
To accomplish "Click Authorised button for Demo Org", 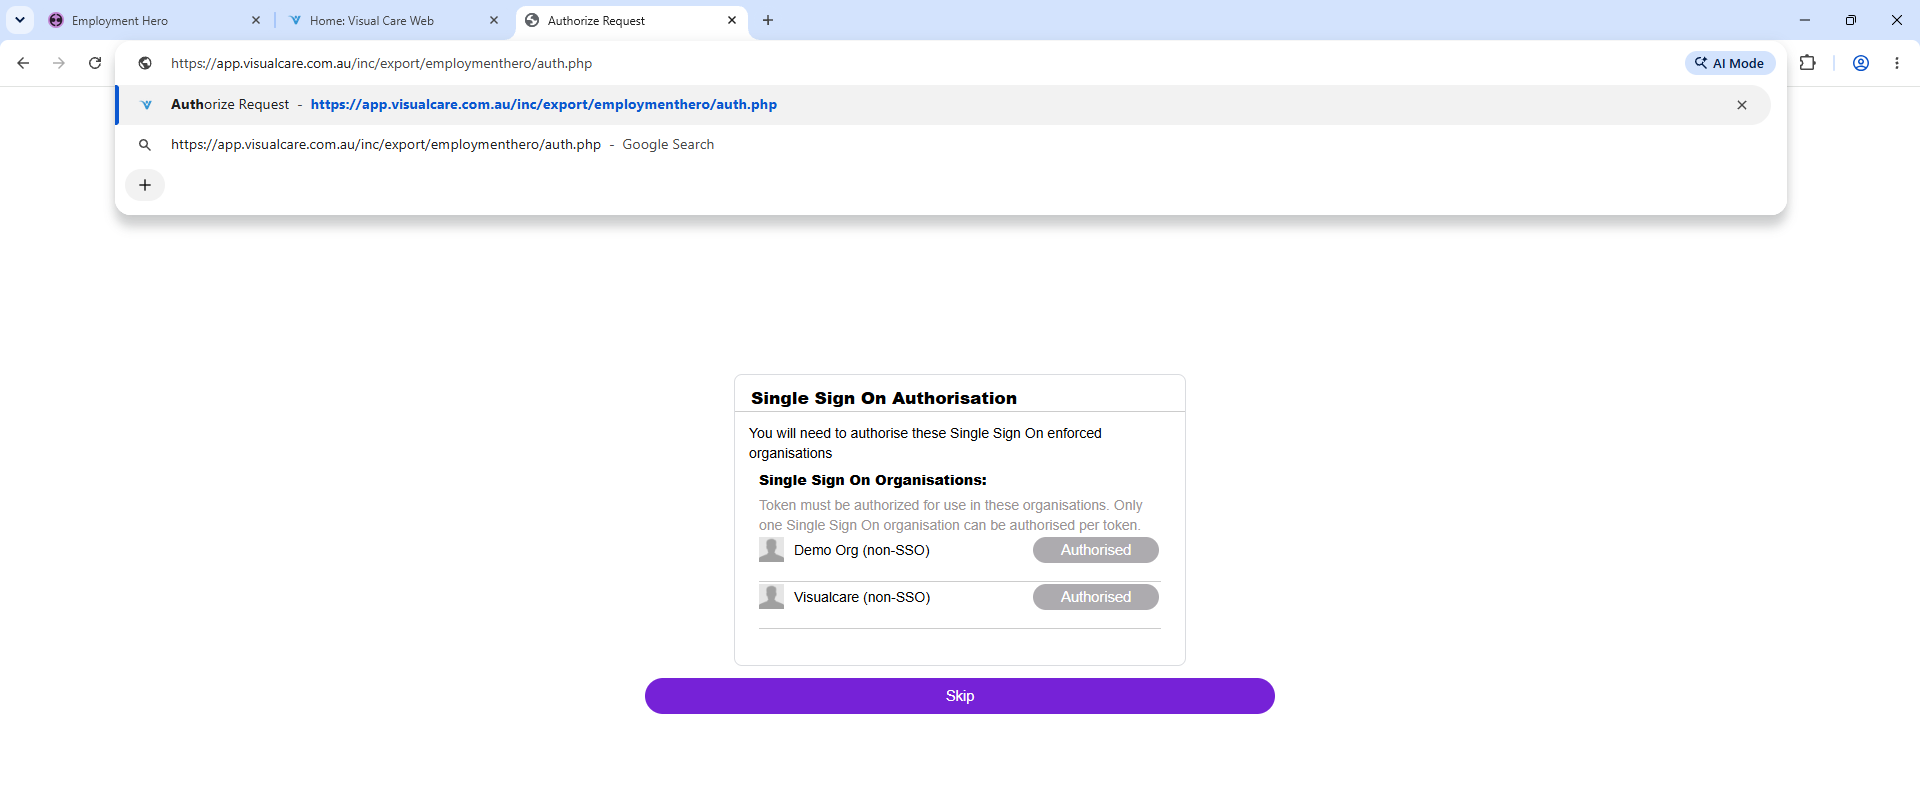I will 1096,550.
